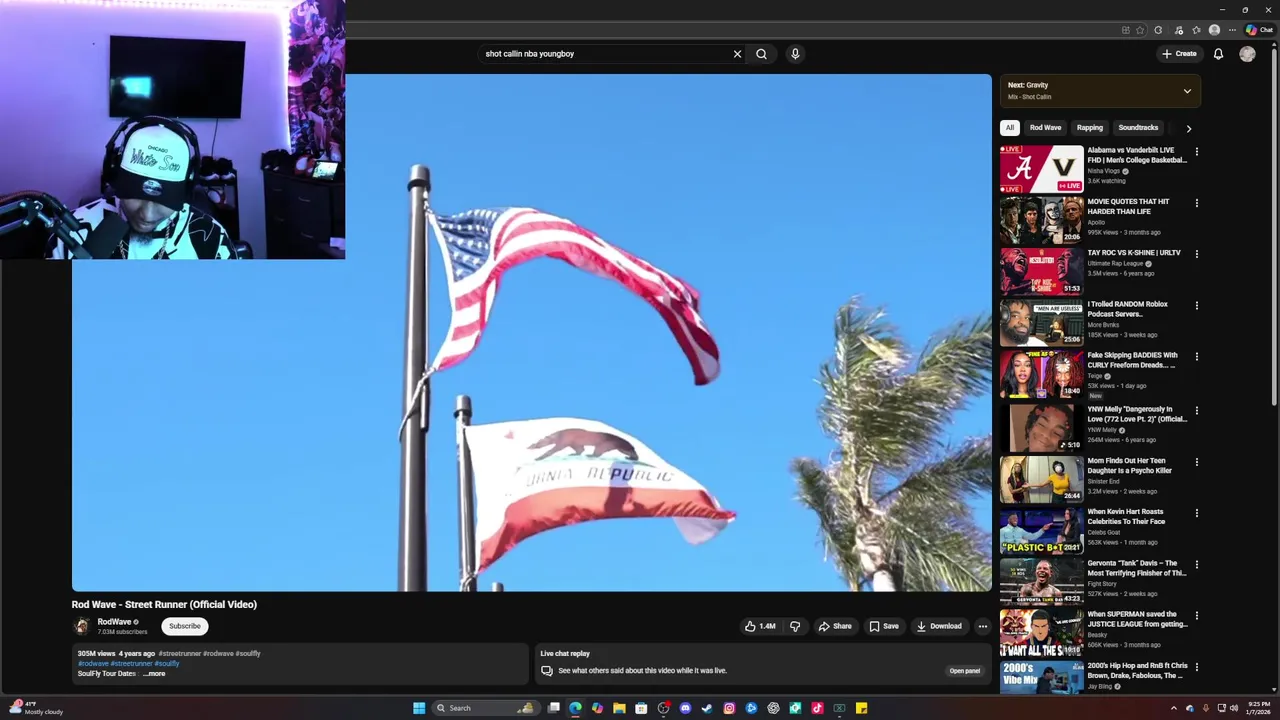Open options for Fake Skipping Baddies video
Viewport: 1280px width, 720px height.
pyautogui.click(x=1196, y=357)
